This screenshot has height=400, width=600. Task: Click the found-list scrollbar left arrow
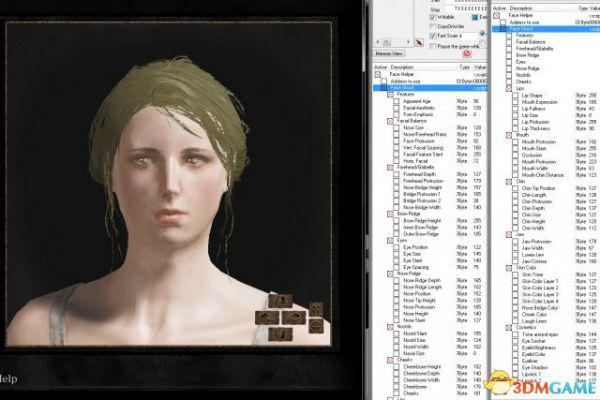378,42
